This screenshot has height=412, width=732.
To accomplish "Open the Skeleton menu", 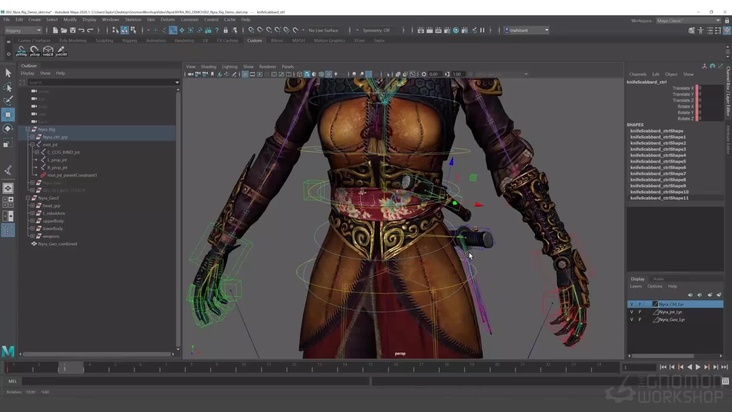I will (x=133, y=20).
